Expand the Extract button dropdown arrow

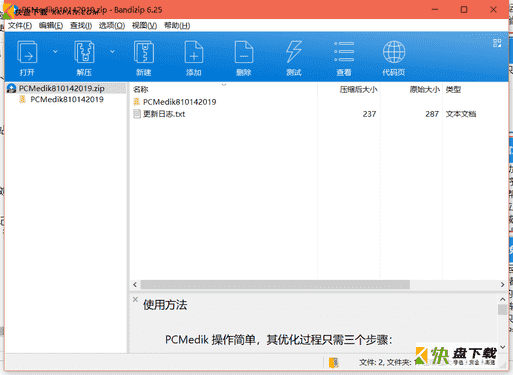pos(112,52)
